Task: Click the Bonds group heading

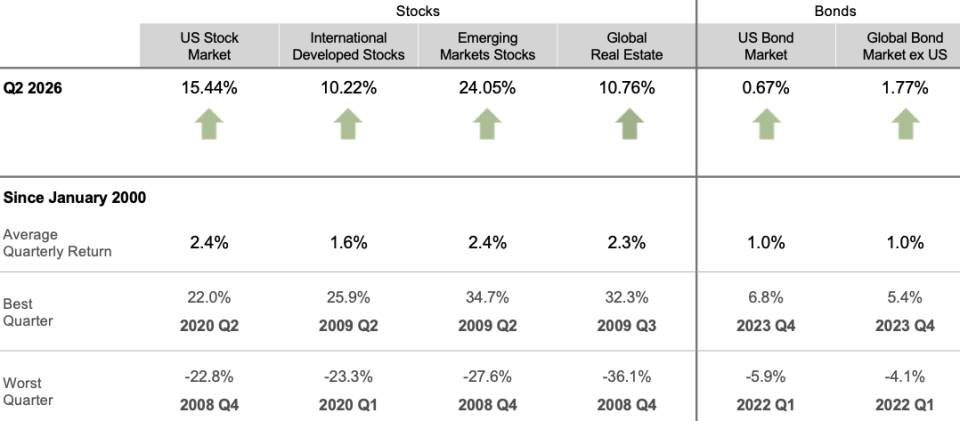Action: click(835, 11)
